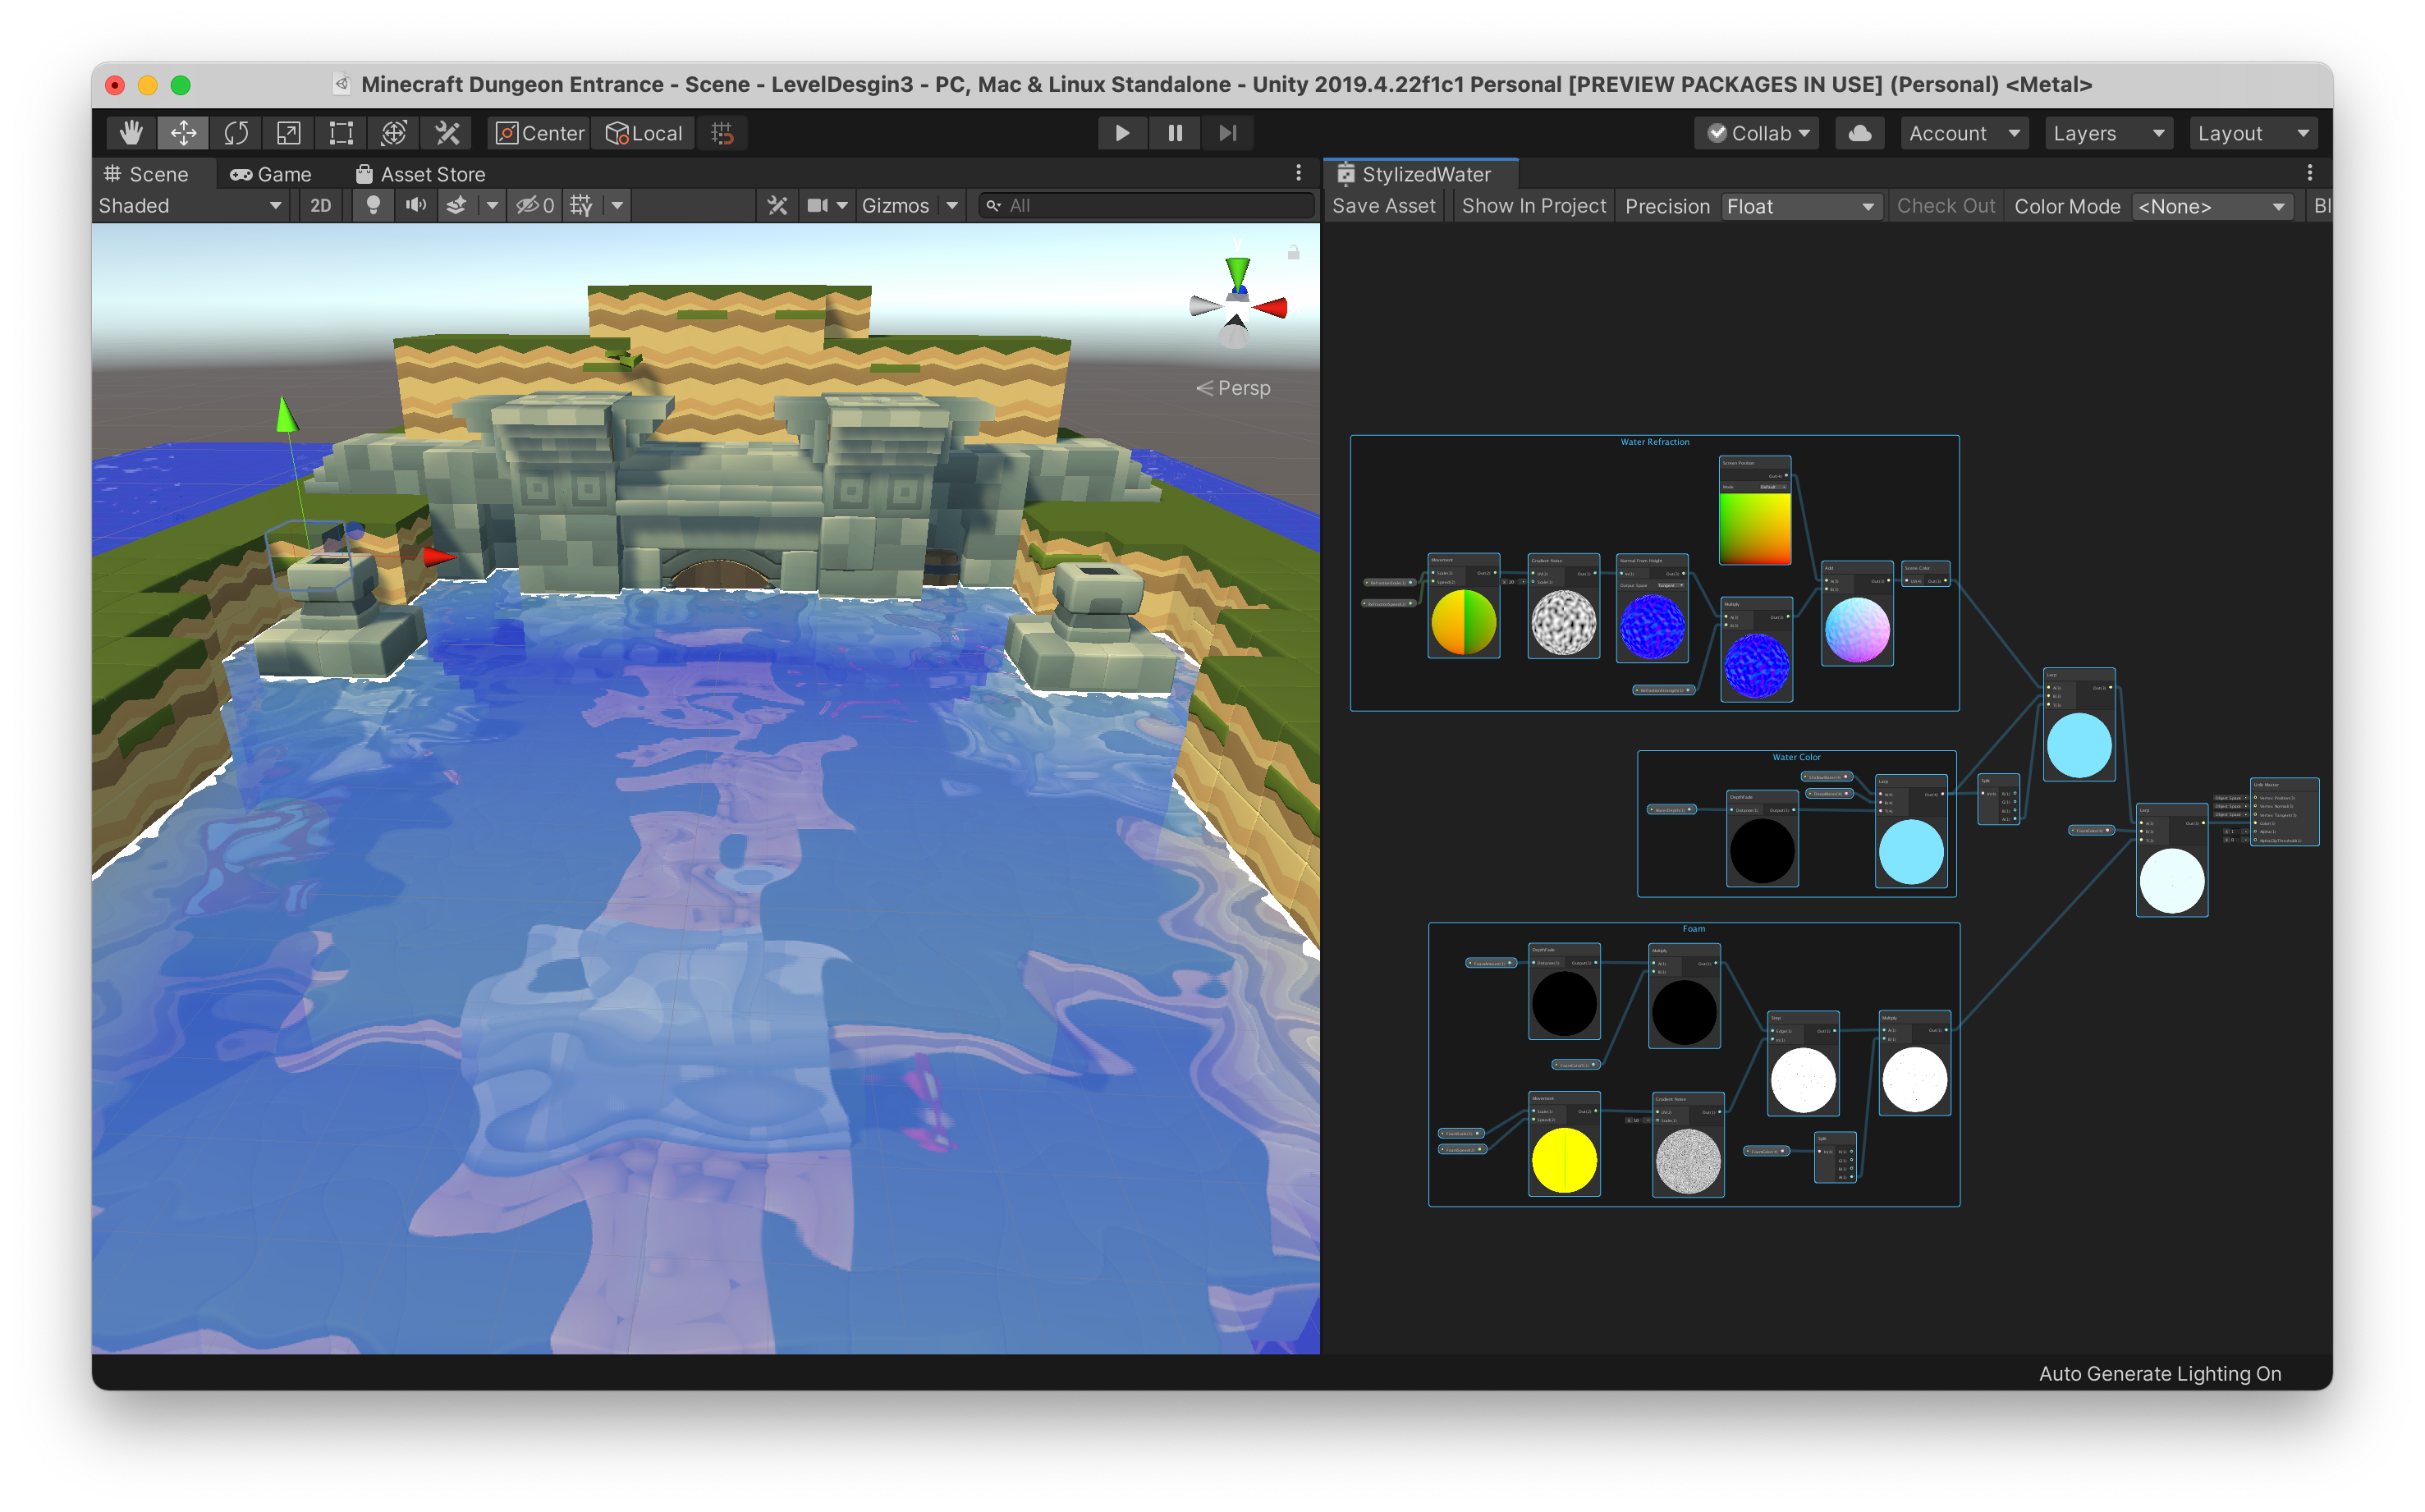Toggle scene lighting bulb
The width and height of the screenshot is (2425, 1512).
[x=373, y=205]
